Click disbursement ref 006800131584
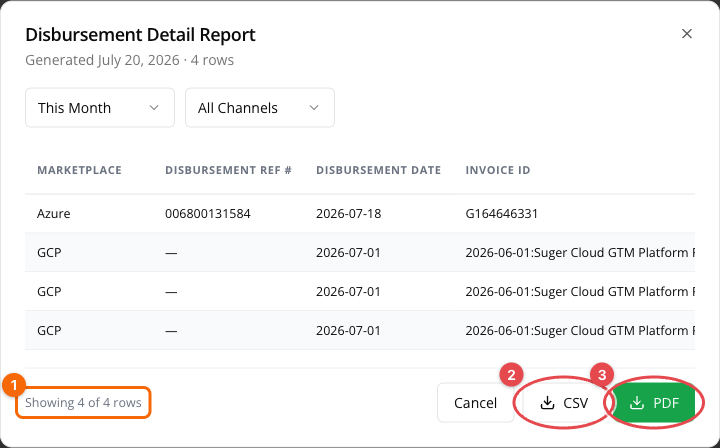 tap(208, 213)
